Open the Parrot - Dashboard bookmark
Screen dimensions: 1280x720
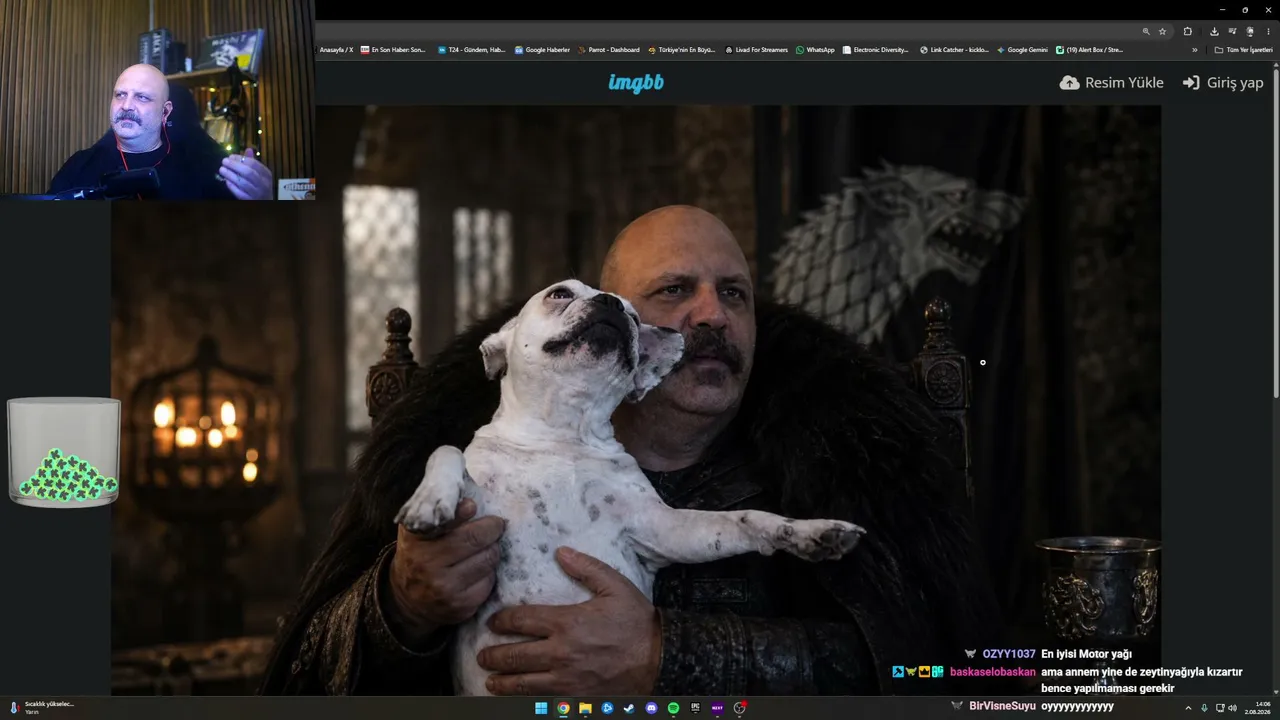[x=608, y=50]
